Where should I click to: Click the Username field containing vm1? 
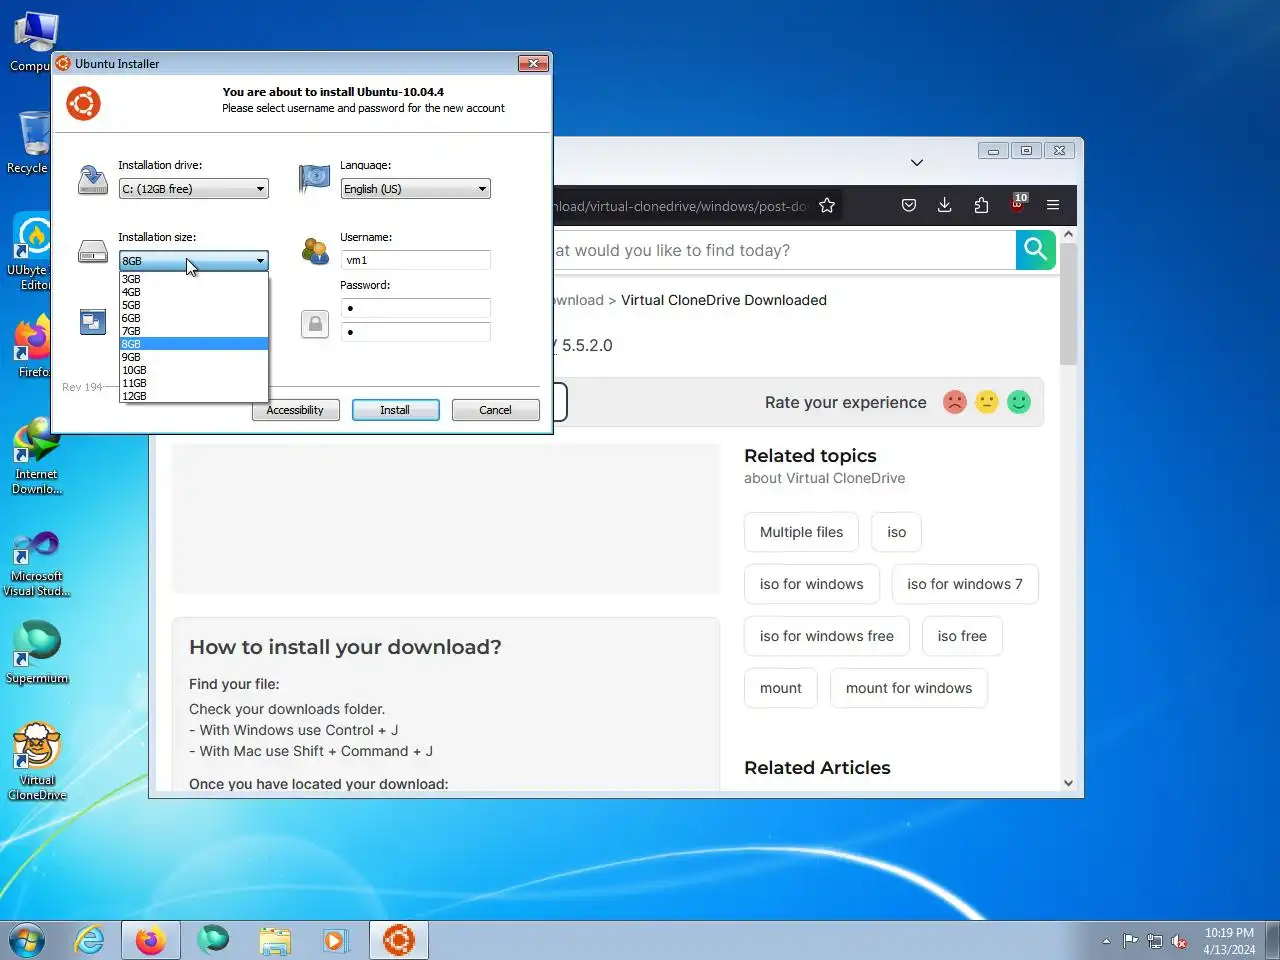pos(416,260)
